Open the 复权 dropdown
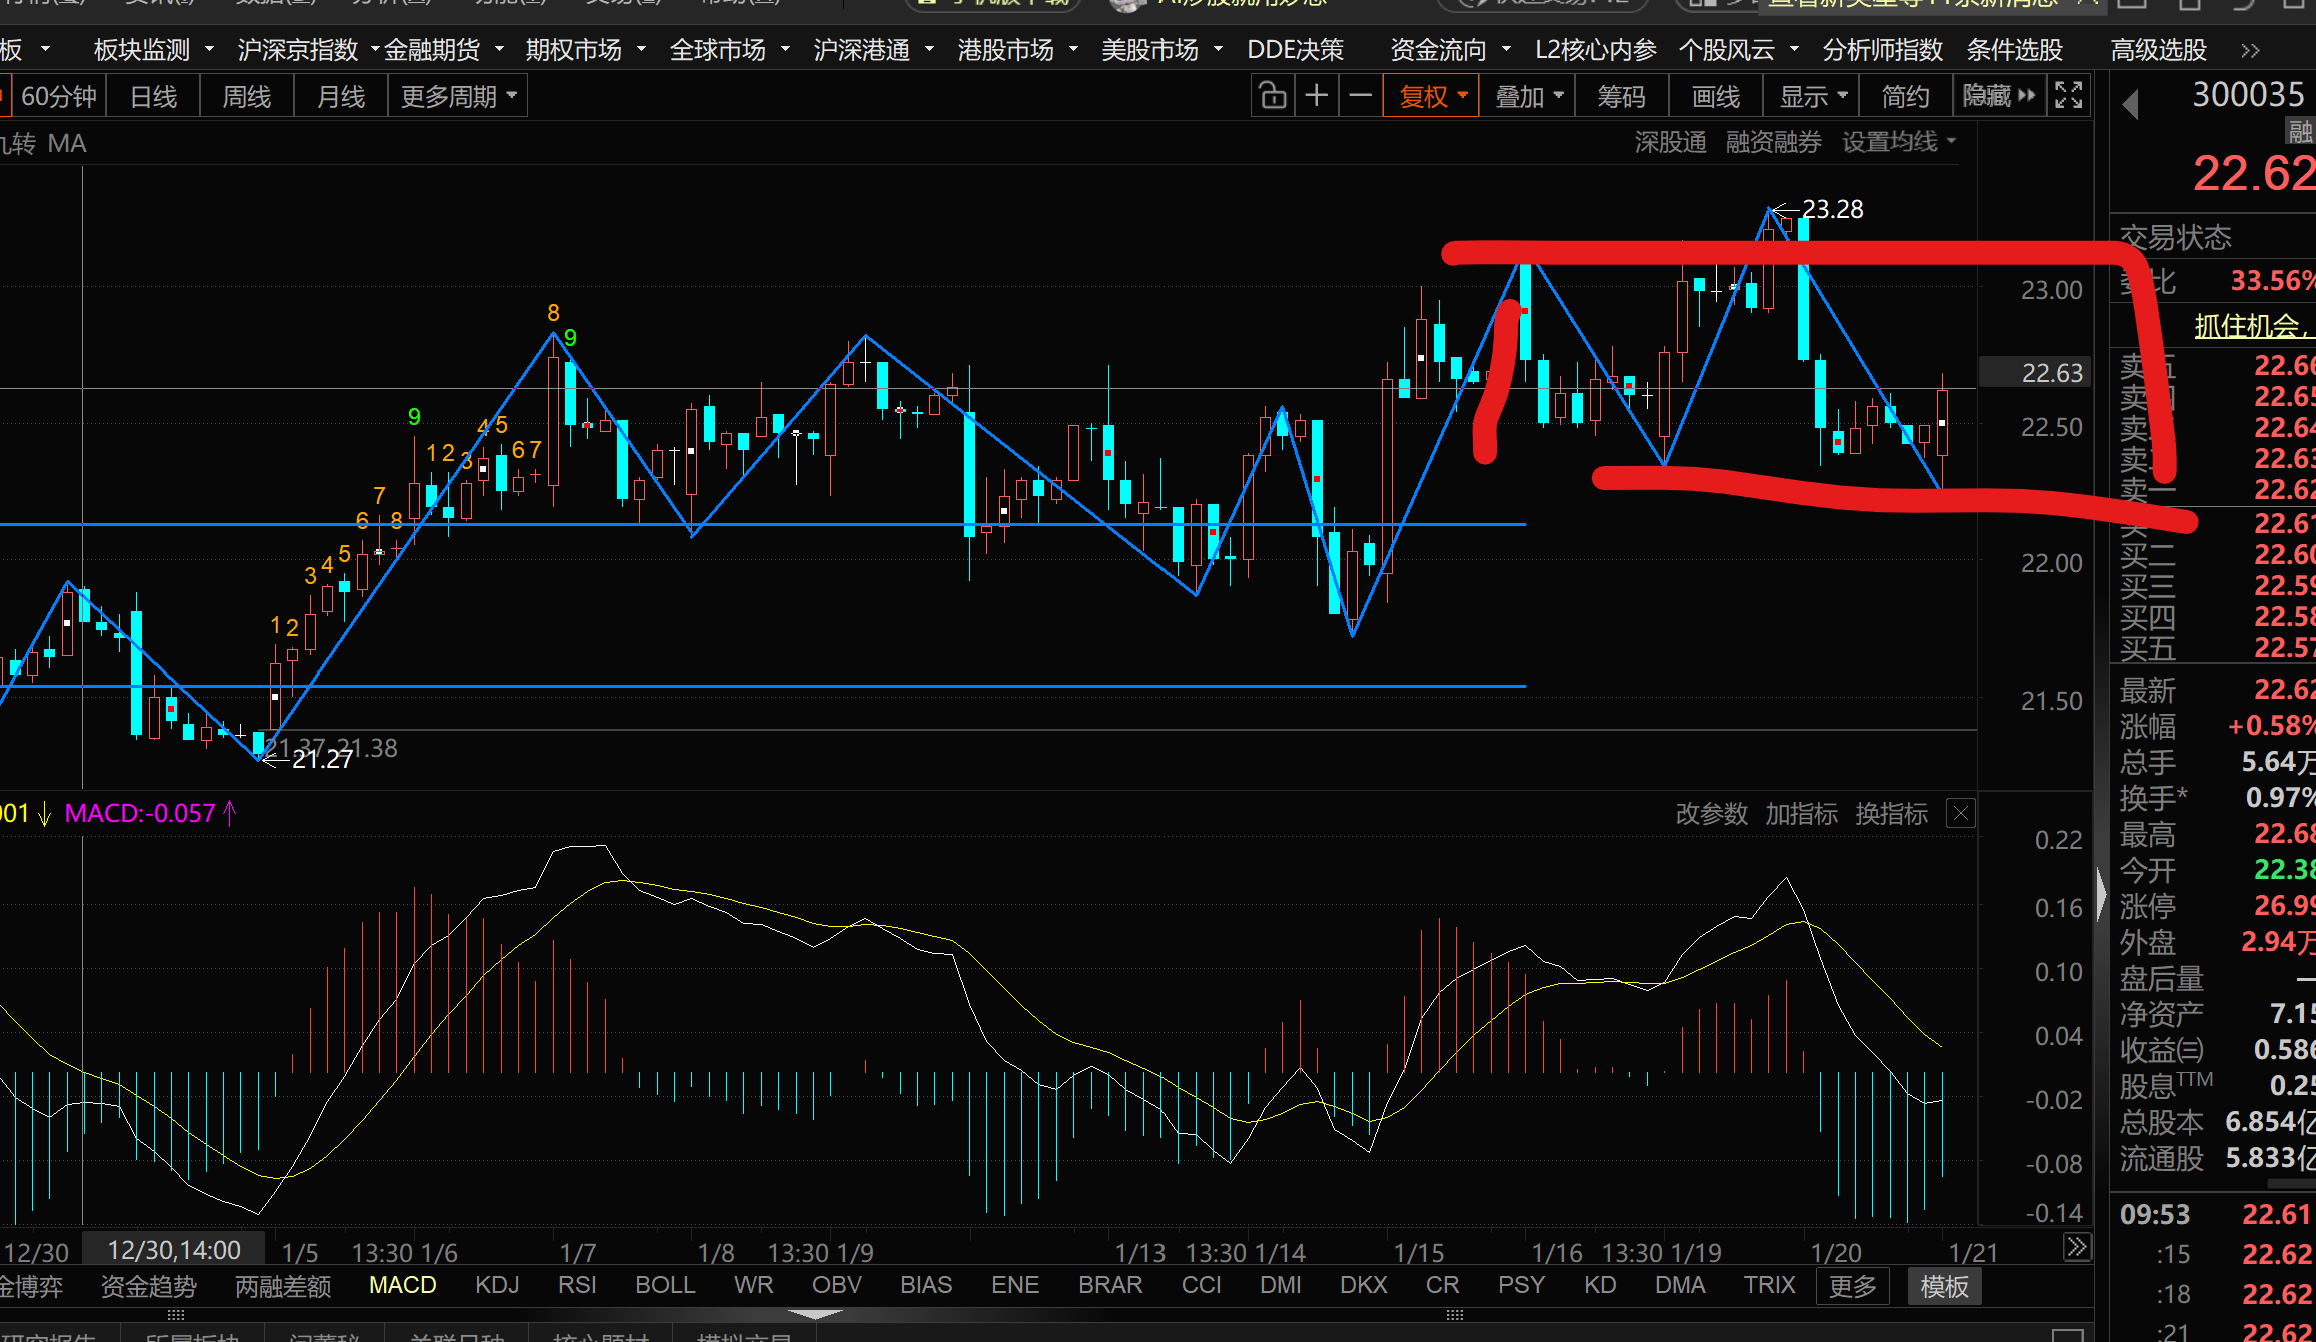This screenshot has width=2316, height=1342. [1432, 96]
